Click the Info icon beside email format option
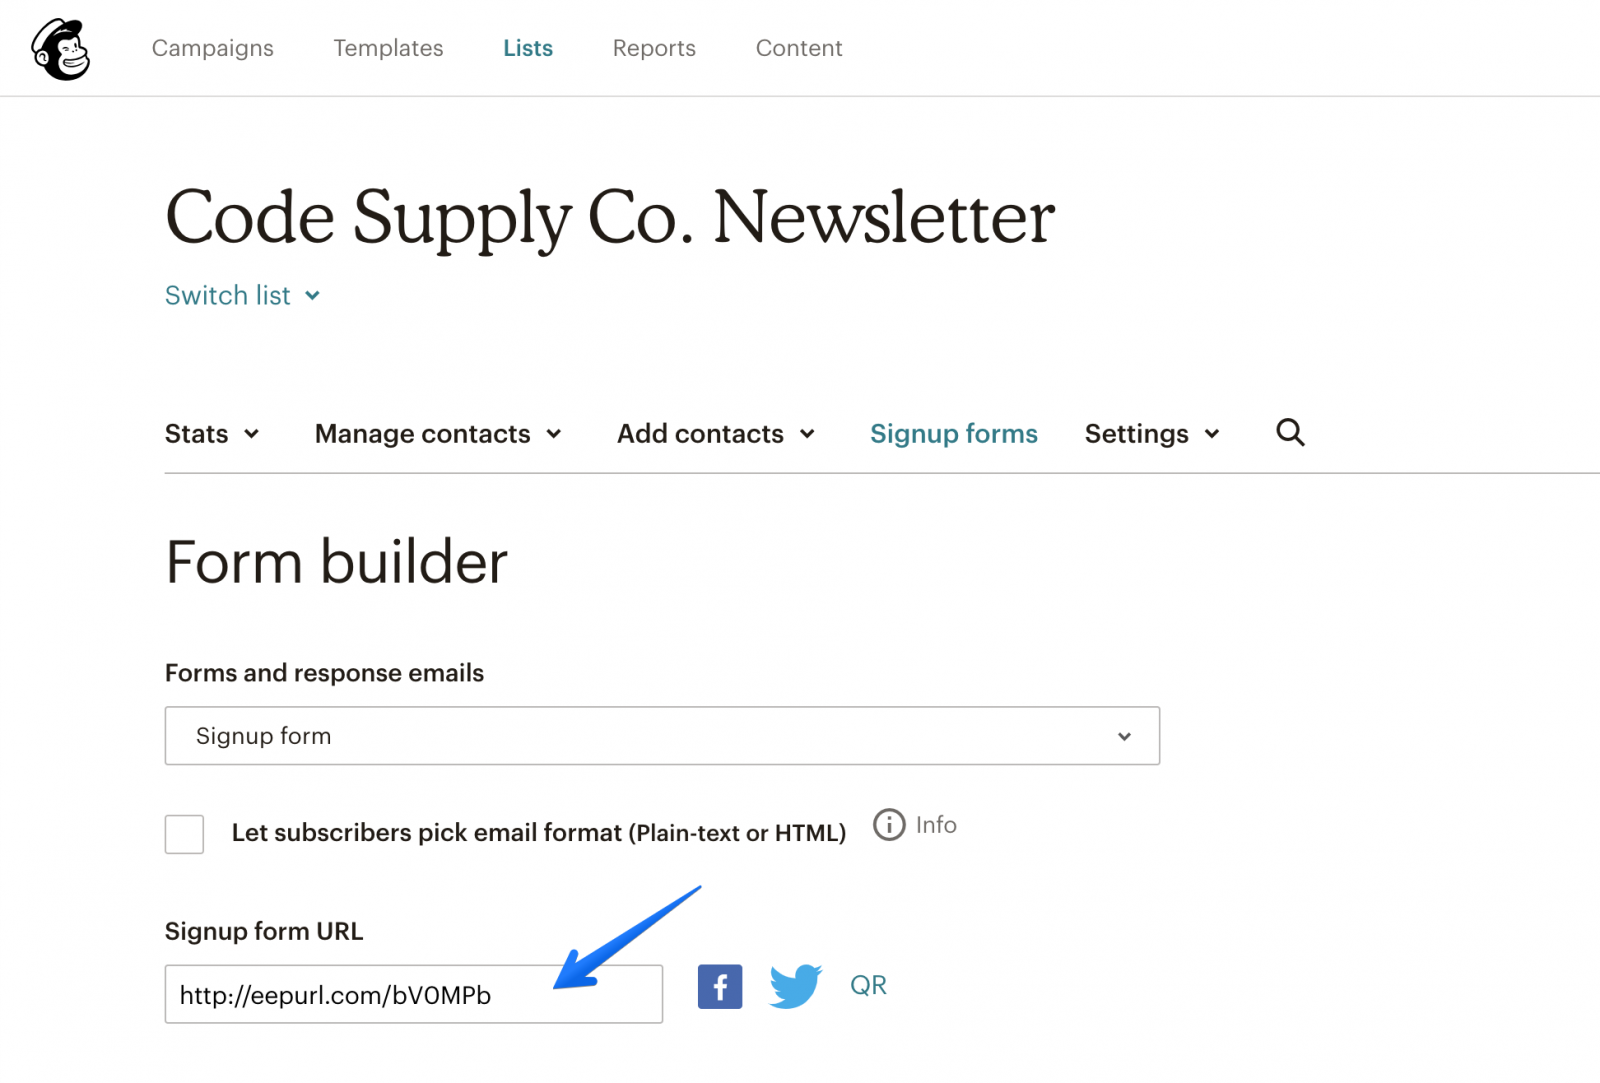The width and height of the screenshot is (1600, 1083). tap(888, 825)
